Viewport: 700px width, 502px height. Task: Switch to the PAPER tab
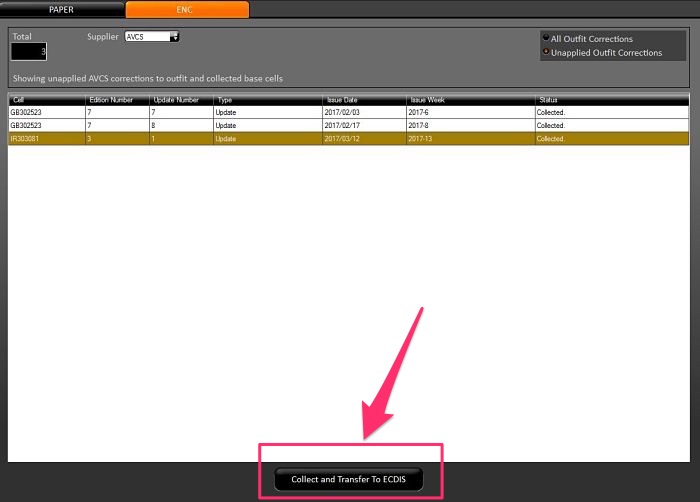61,9
